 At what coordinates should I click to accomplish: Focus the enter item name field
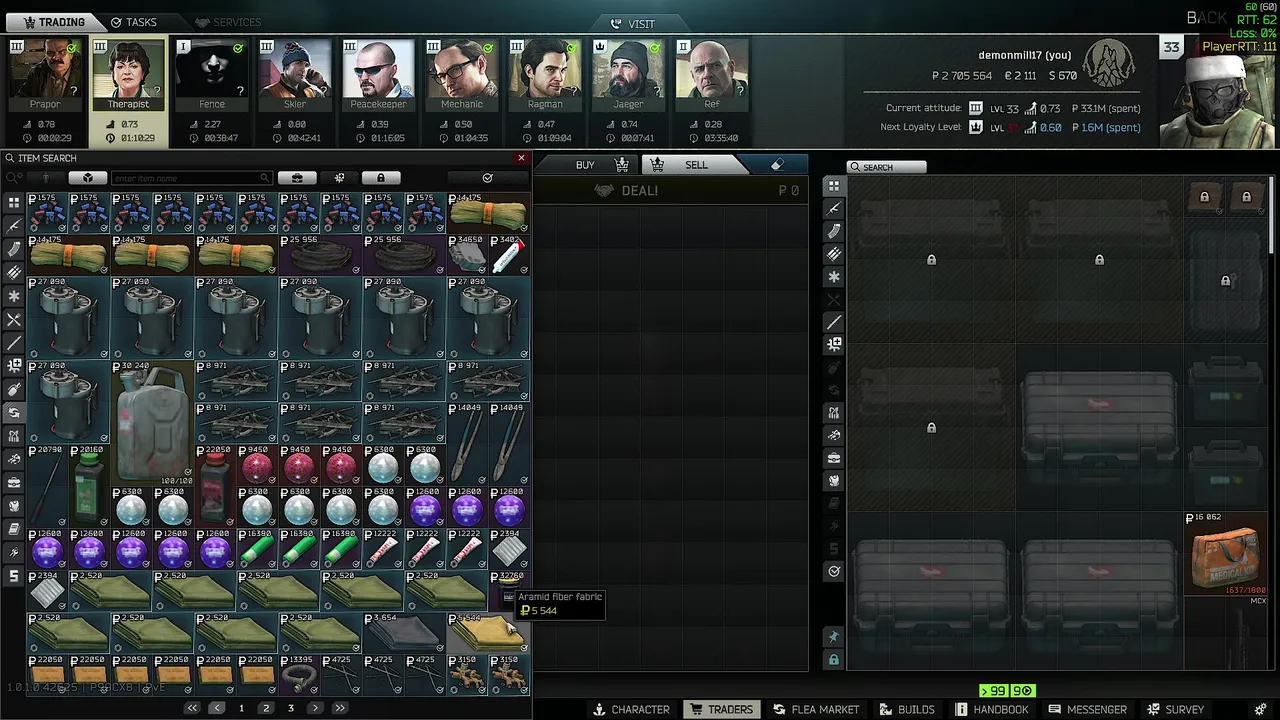point(190,178)
